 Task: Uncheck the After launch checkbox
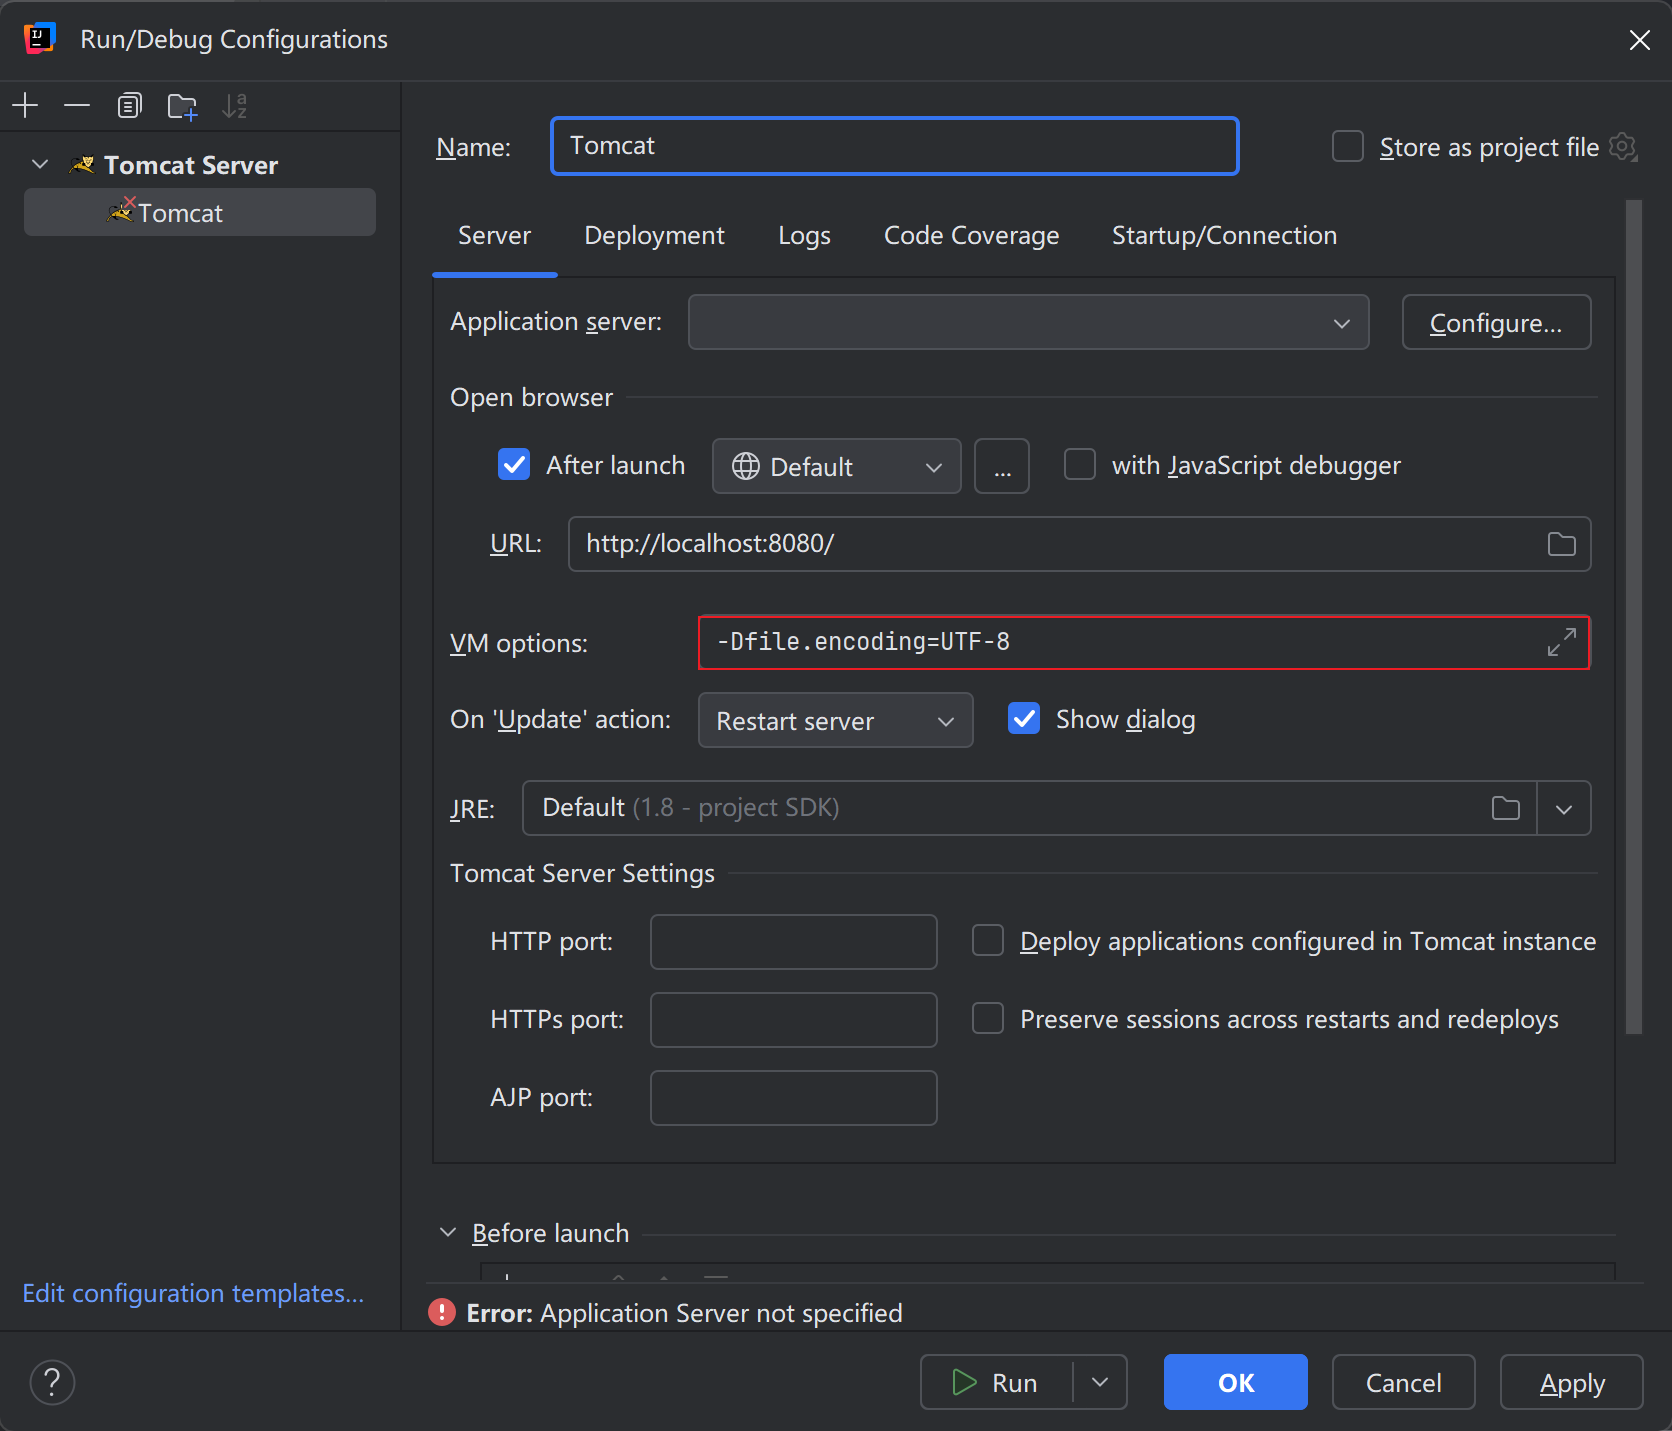coord(514,464)
